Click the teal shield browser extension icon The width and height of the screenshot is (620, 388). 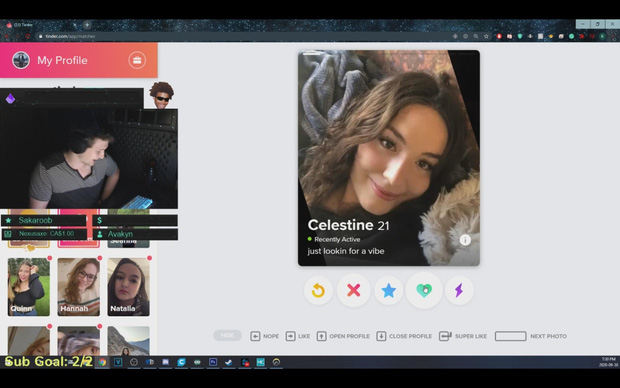click(520, 36)
